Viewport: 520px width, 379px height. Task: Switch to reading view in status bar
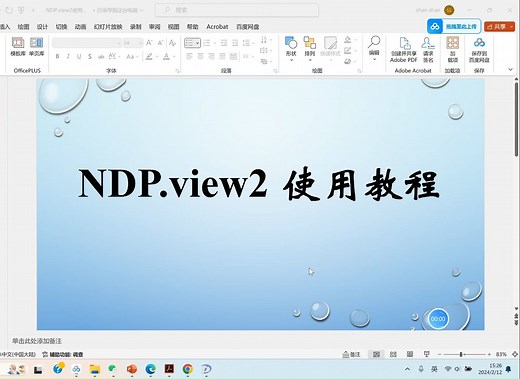click(410, 354)
